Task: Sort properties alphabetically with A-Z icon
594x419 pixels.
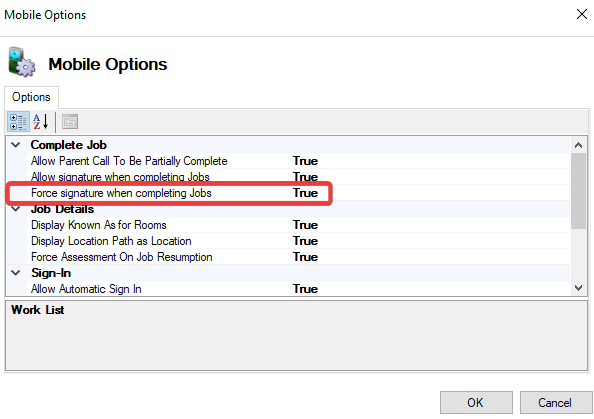Action: coord(41,122)
